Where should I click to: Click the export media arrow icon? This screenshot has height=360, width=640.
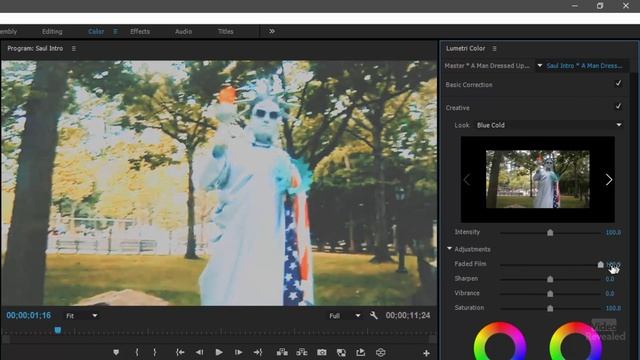click(x=360, y=352)
